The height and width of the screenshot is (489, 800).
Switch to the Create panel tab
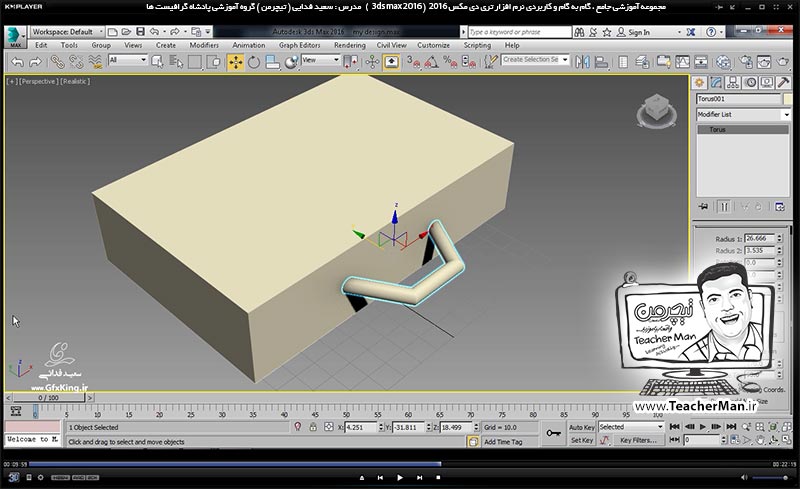pyautogui.click(x=699, y=82)
